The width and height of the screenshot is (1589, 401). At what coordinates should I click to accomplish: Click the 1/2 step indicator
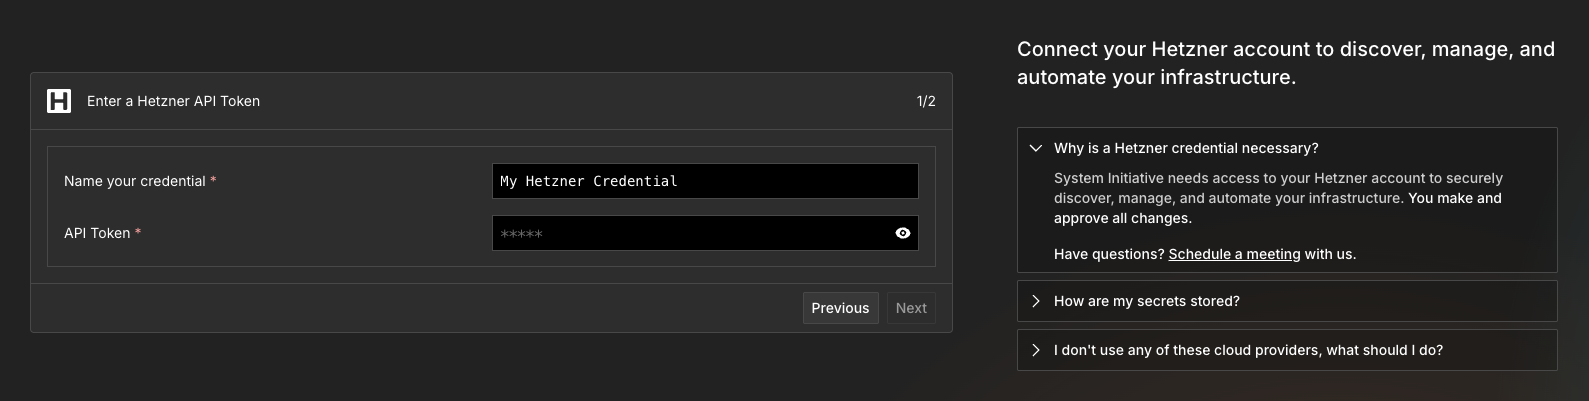point(926,101)
